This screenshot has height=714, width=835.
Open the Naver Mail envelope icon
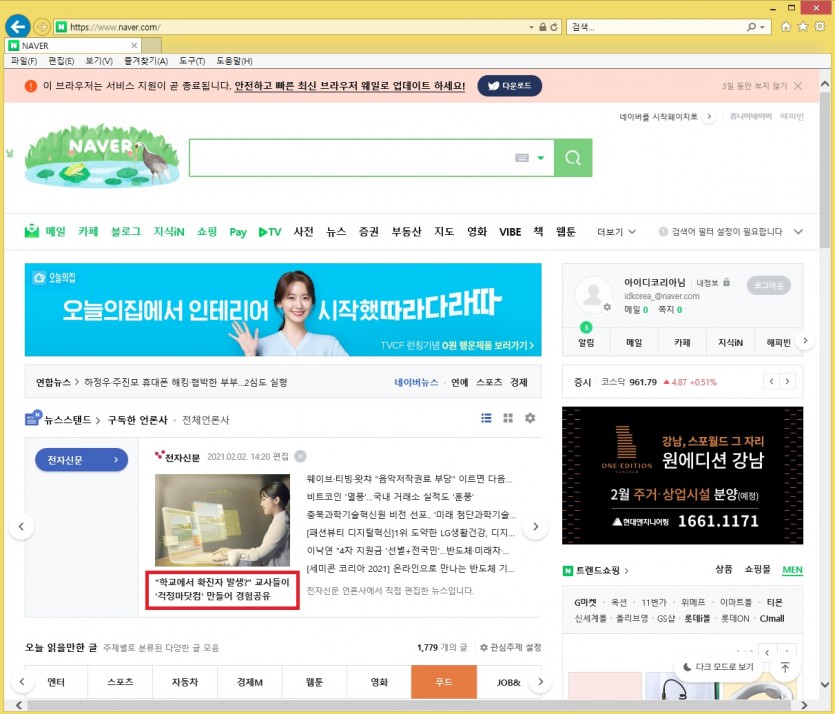(32, 231)
